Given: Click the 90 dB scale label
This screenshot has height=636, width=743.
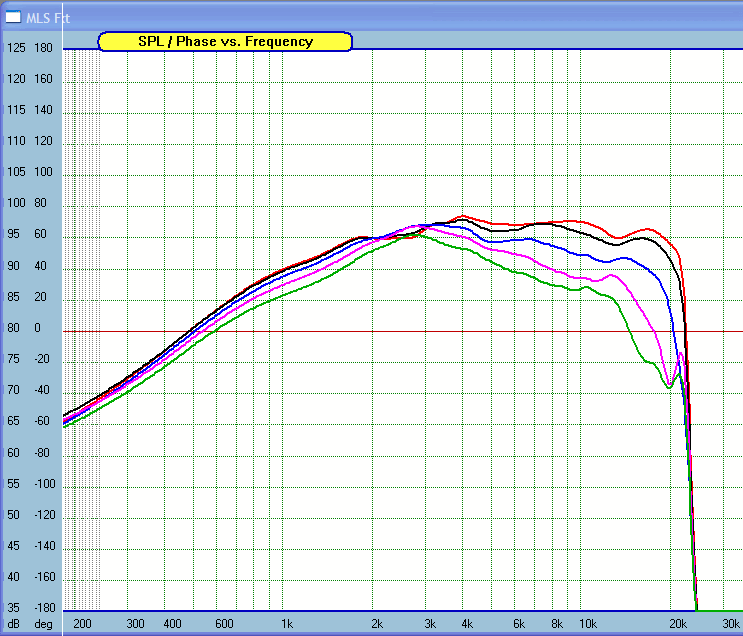Looking at the screenshot, I should click(x=13, y=266).
